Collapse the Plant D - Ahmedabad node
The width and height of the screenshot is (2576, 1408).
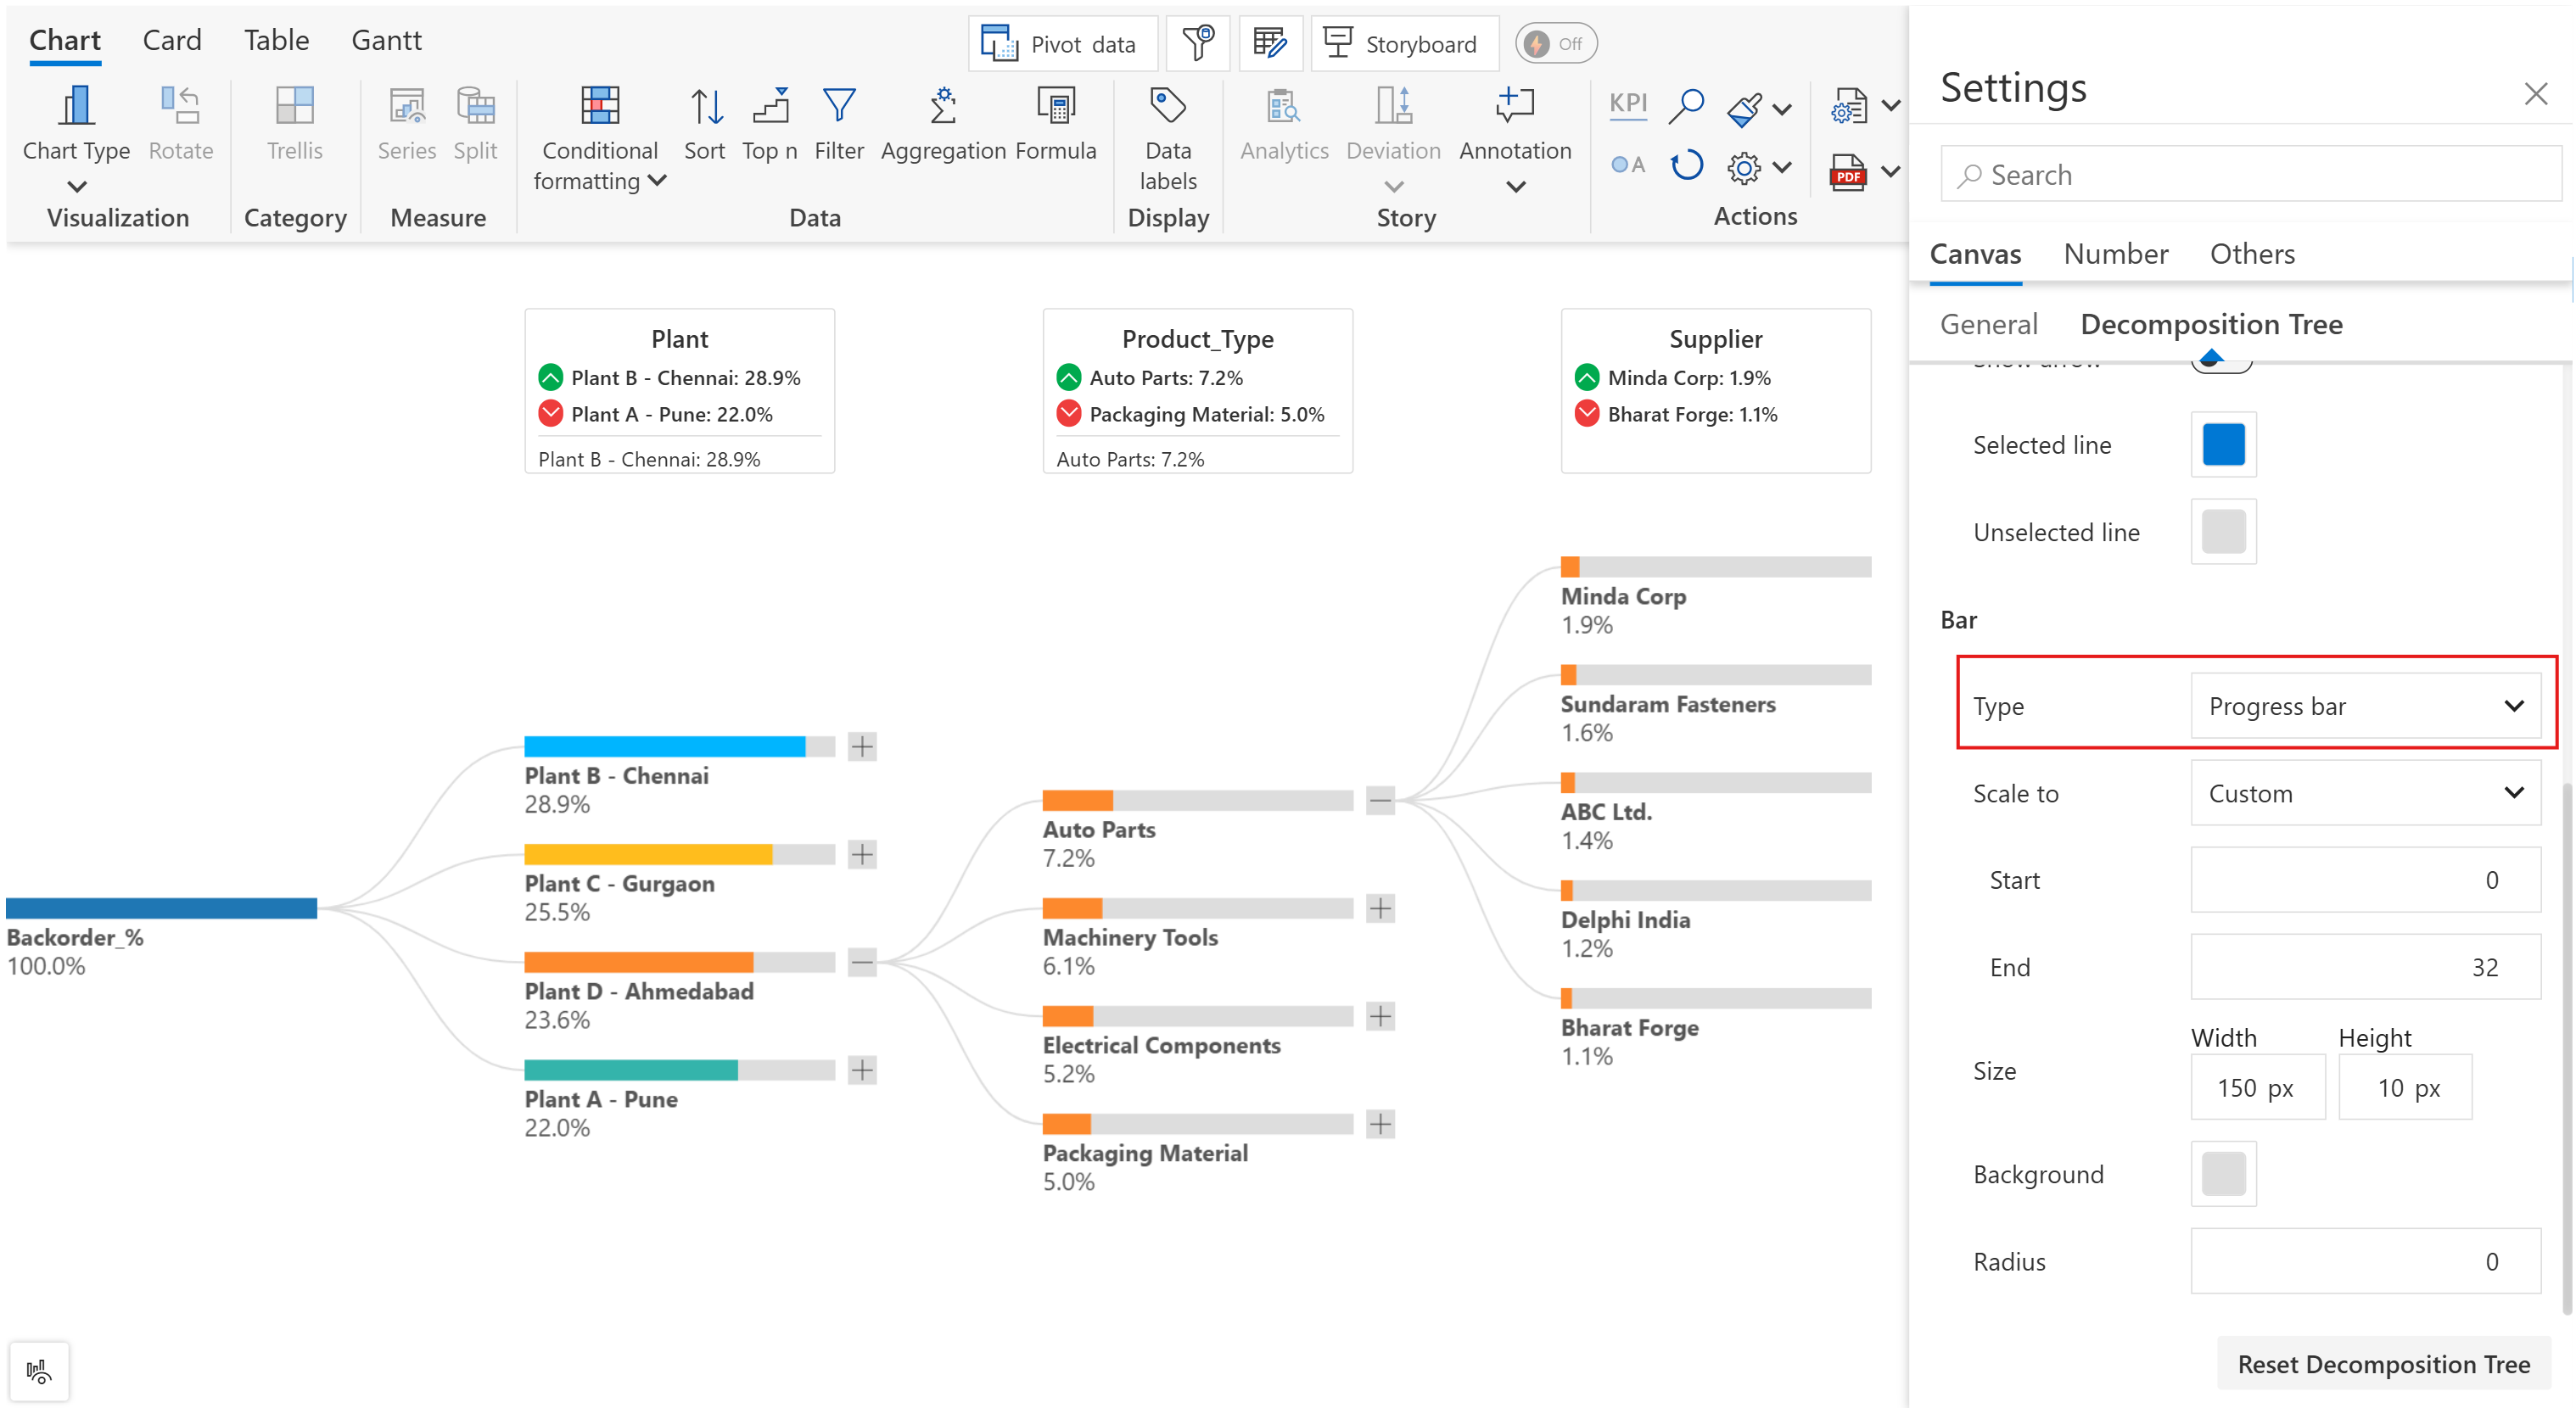(862, 962)
